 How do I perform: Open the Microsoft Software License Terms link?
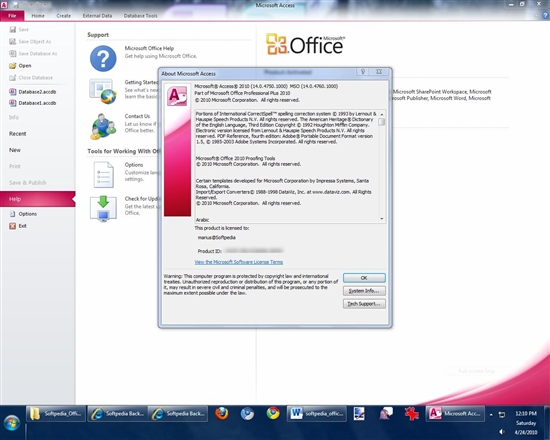coord(239,262)
